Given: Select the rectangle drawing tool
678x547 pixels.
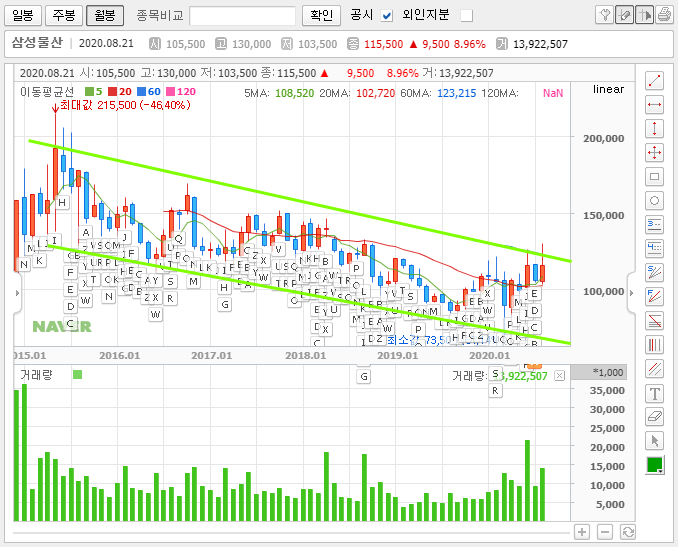Looking at the screenshot, I should point(654,176).
